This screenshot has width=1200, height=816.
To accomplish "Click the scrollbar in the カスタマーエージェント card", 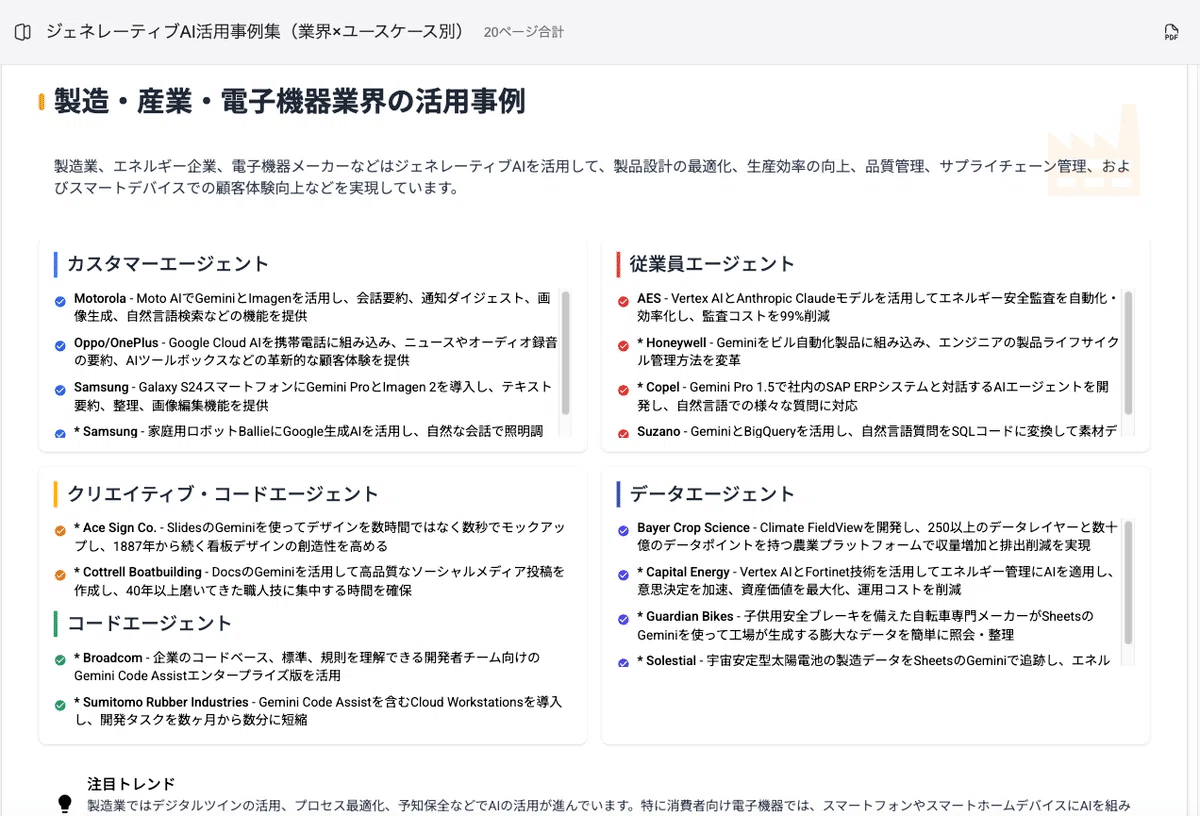I will pyautogui.click(x=566, y=352).
